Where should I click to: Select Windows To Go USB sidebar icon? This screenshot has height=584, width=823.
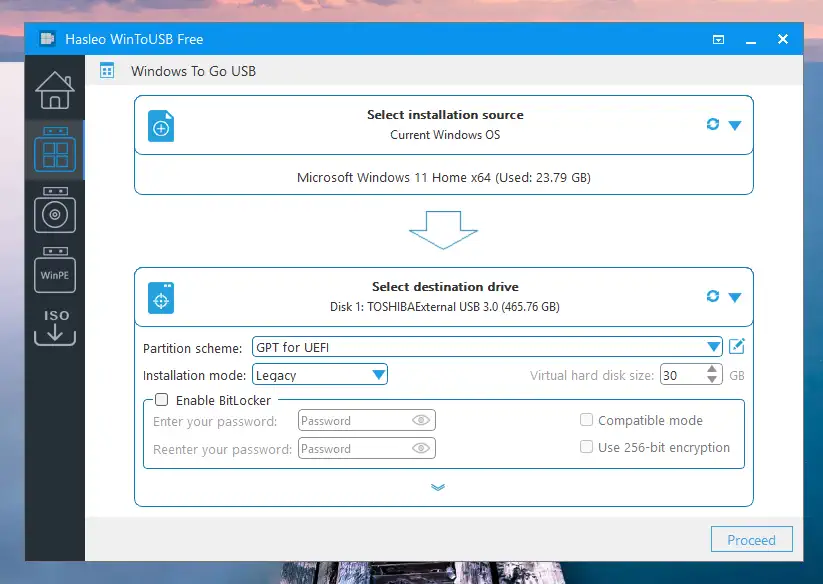pos(55,150)
